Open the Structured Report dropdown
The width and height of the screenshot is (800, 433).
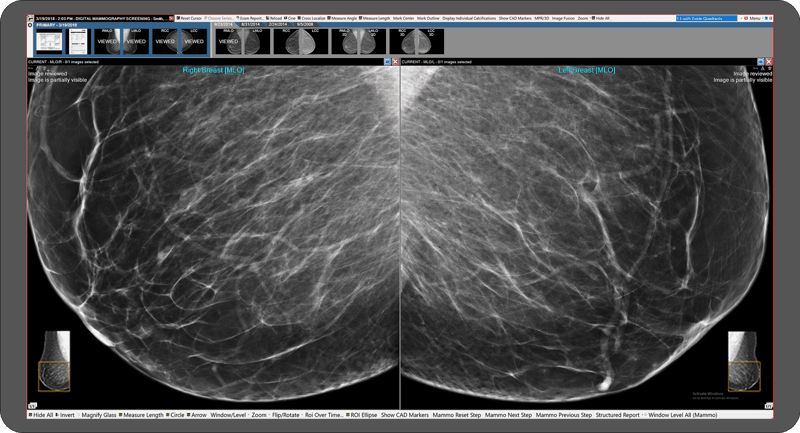(x=619, y=415)
